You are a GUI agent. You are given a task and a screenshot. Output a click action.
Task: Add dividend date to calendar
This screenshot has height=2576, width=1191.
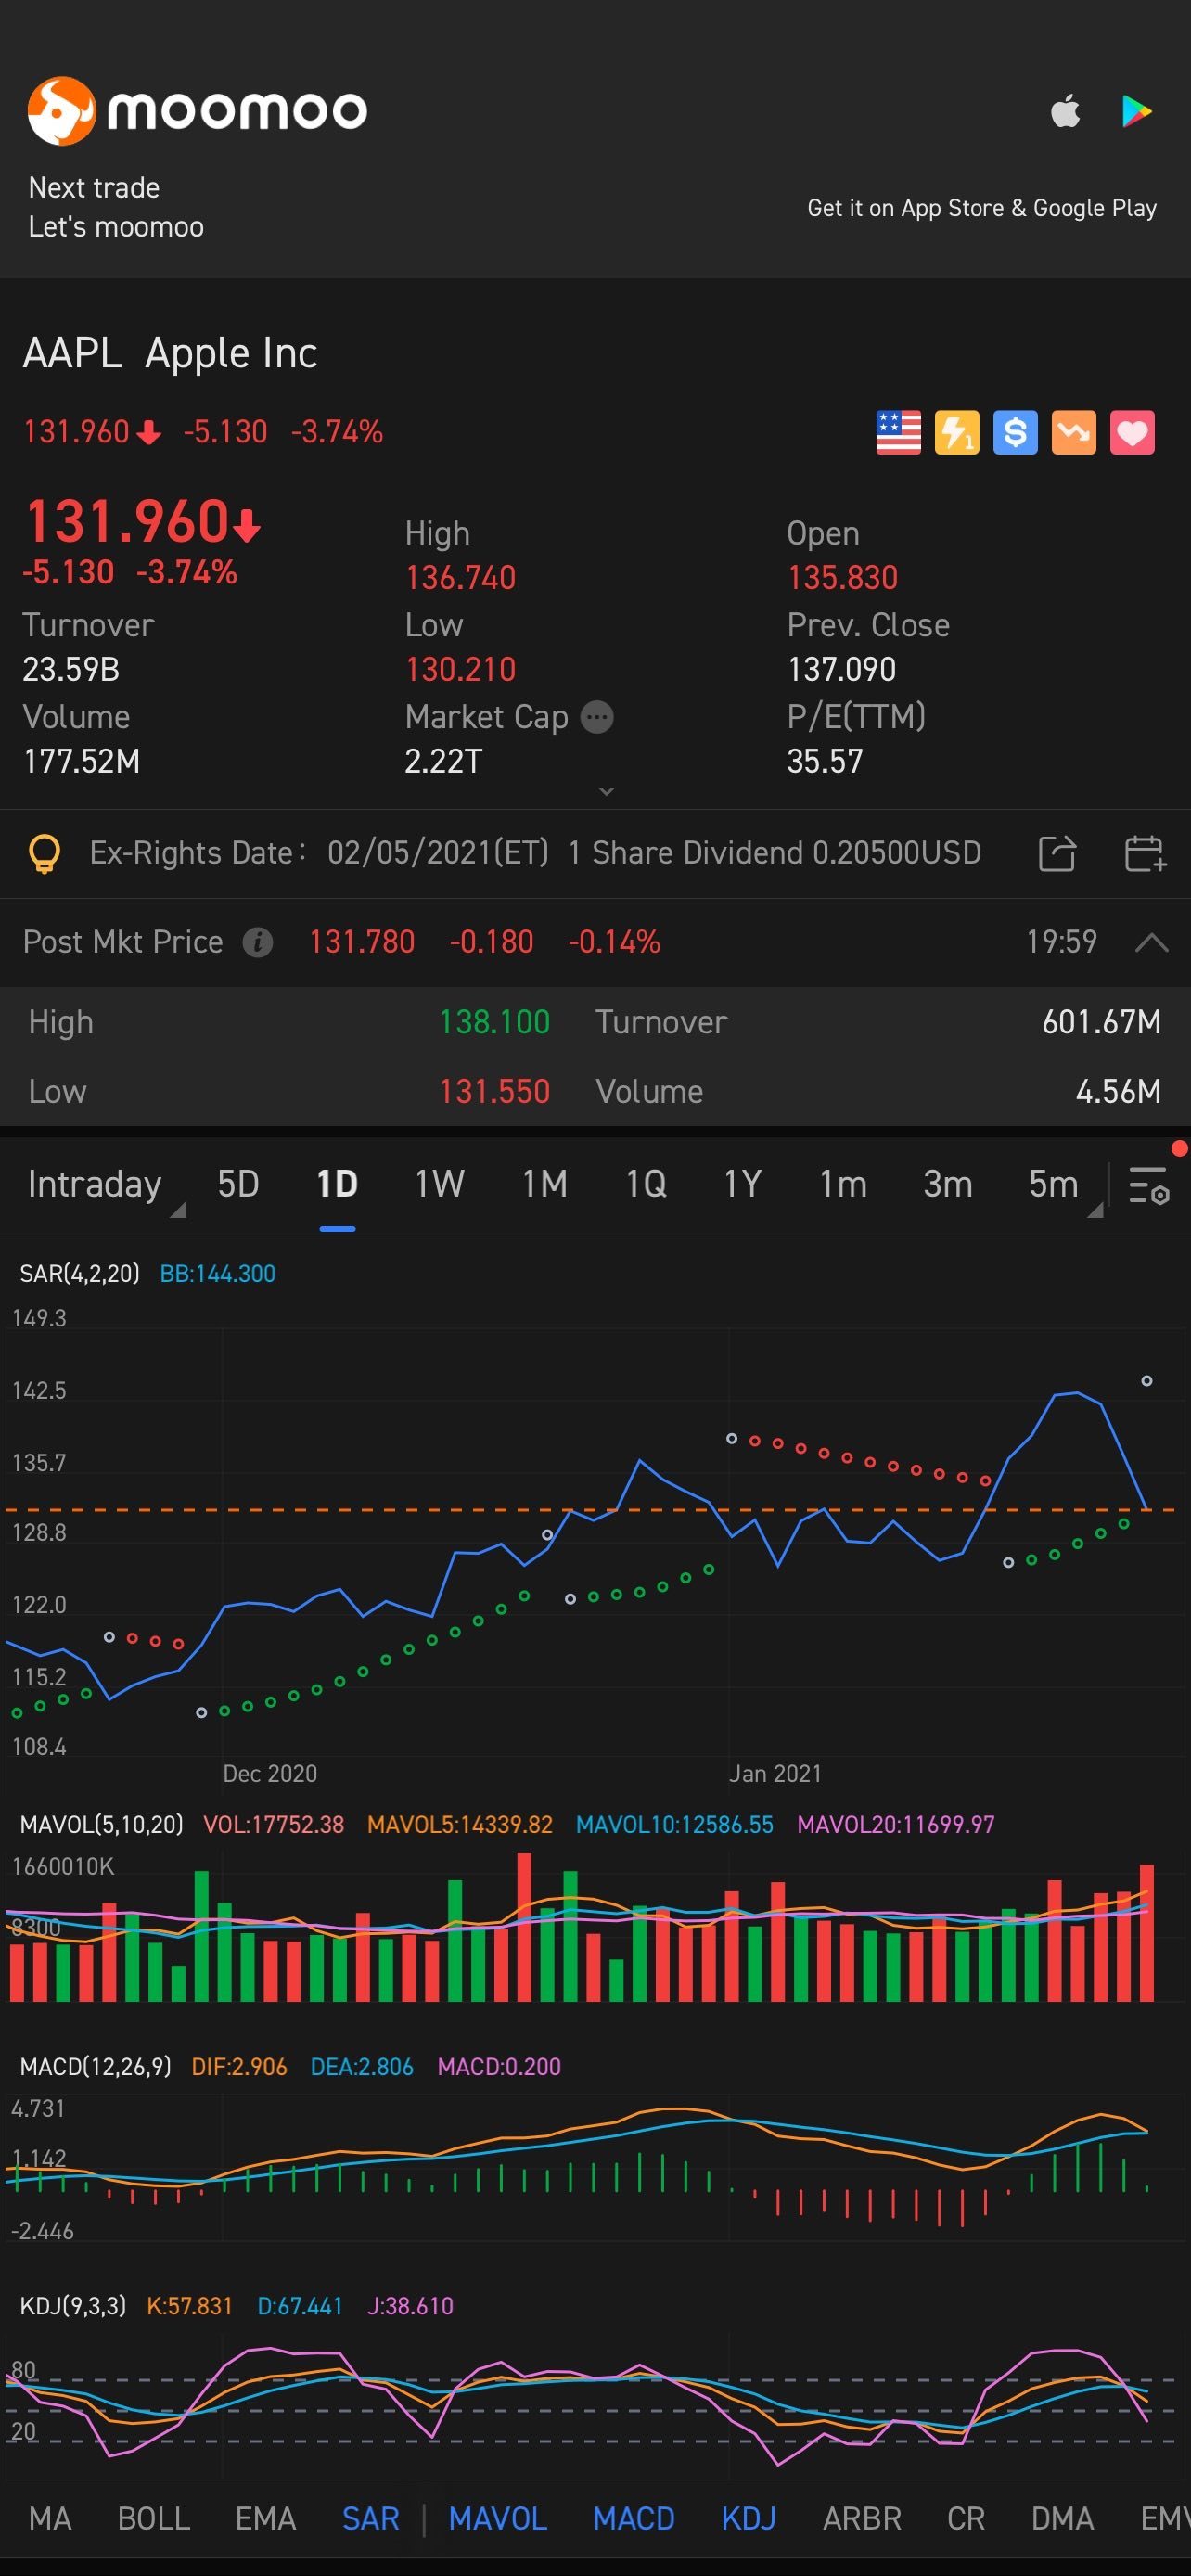click(1145, 854)
